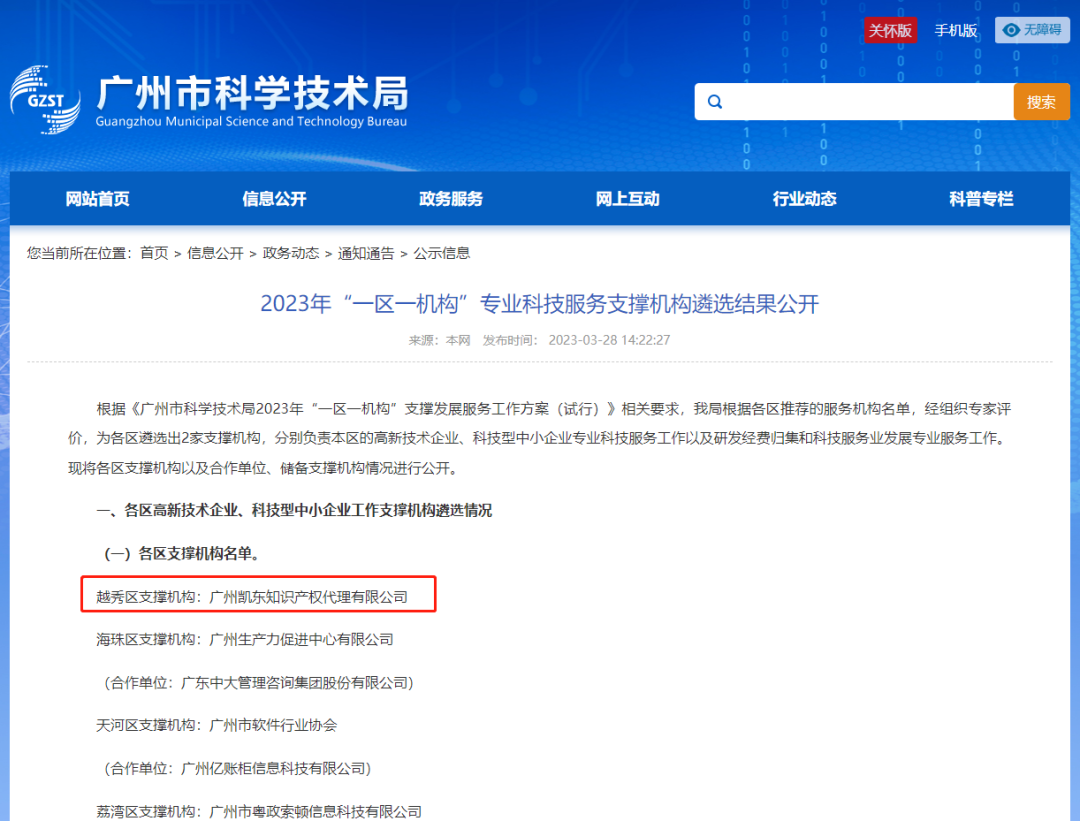Go to 首页 in breadcrumb
The image size is (1080, 821).
(x=154, y=253)
